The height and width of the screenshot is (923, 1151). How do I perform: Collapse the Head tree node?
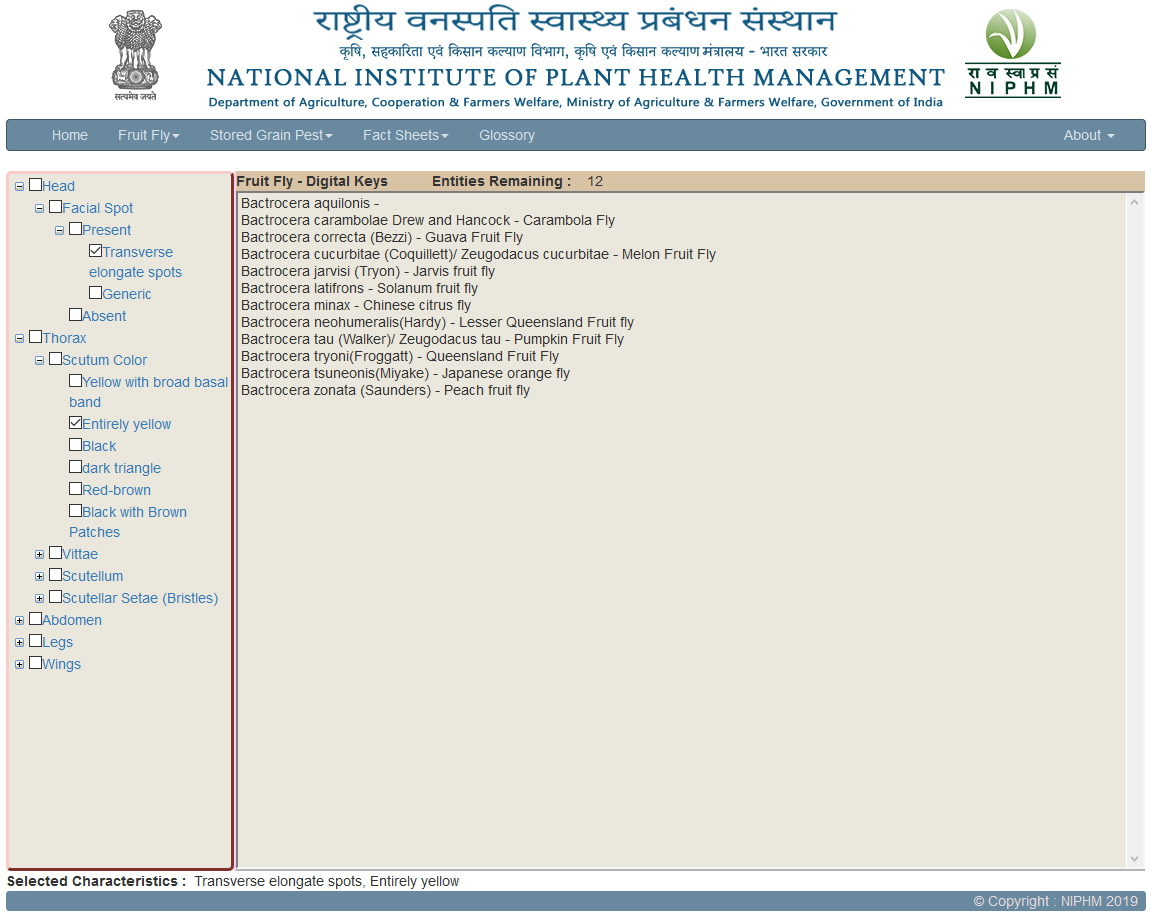20,187
